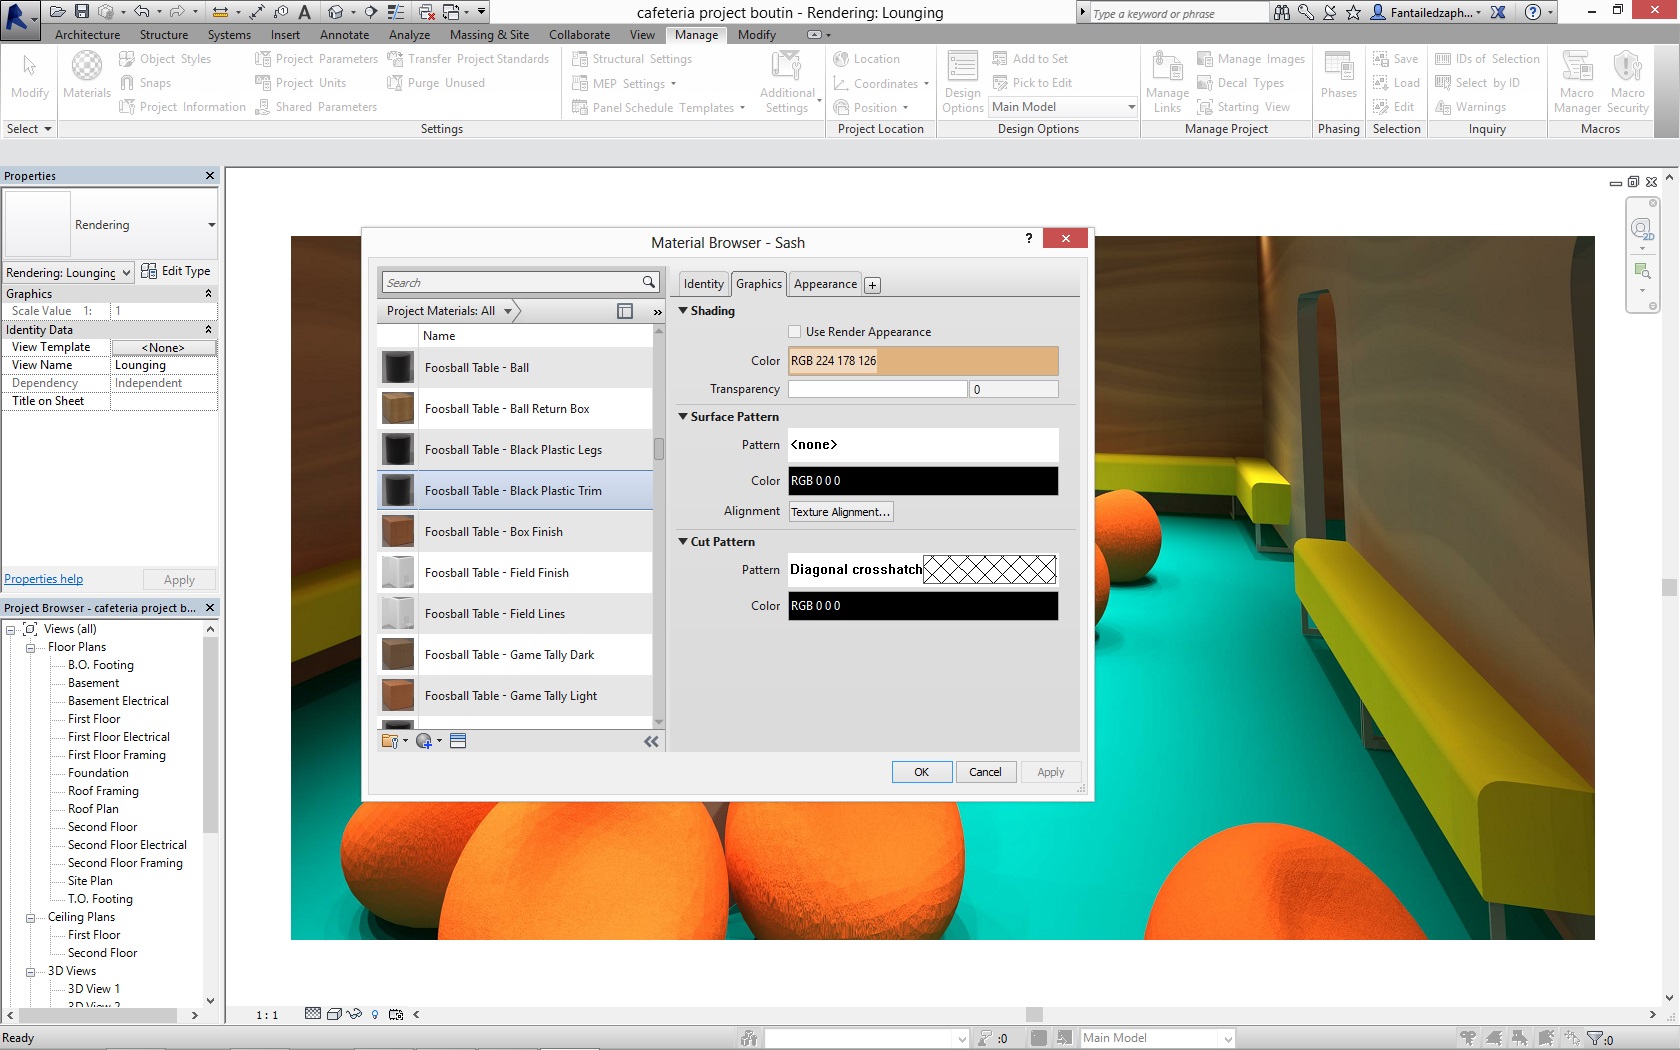Switch to the Identity tab

(x=704, y=284)
